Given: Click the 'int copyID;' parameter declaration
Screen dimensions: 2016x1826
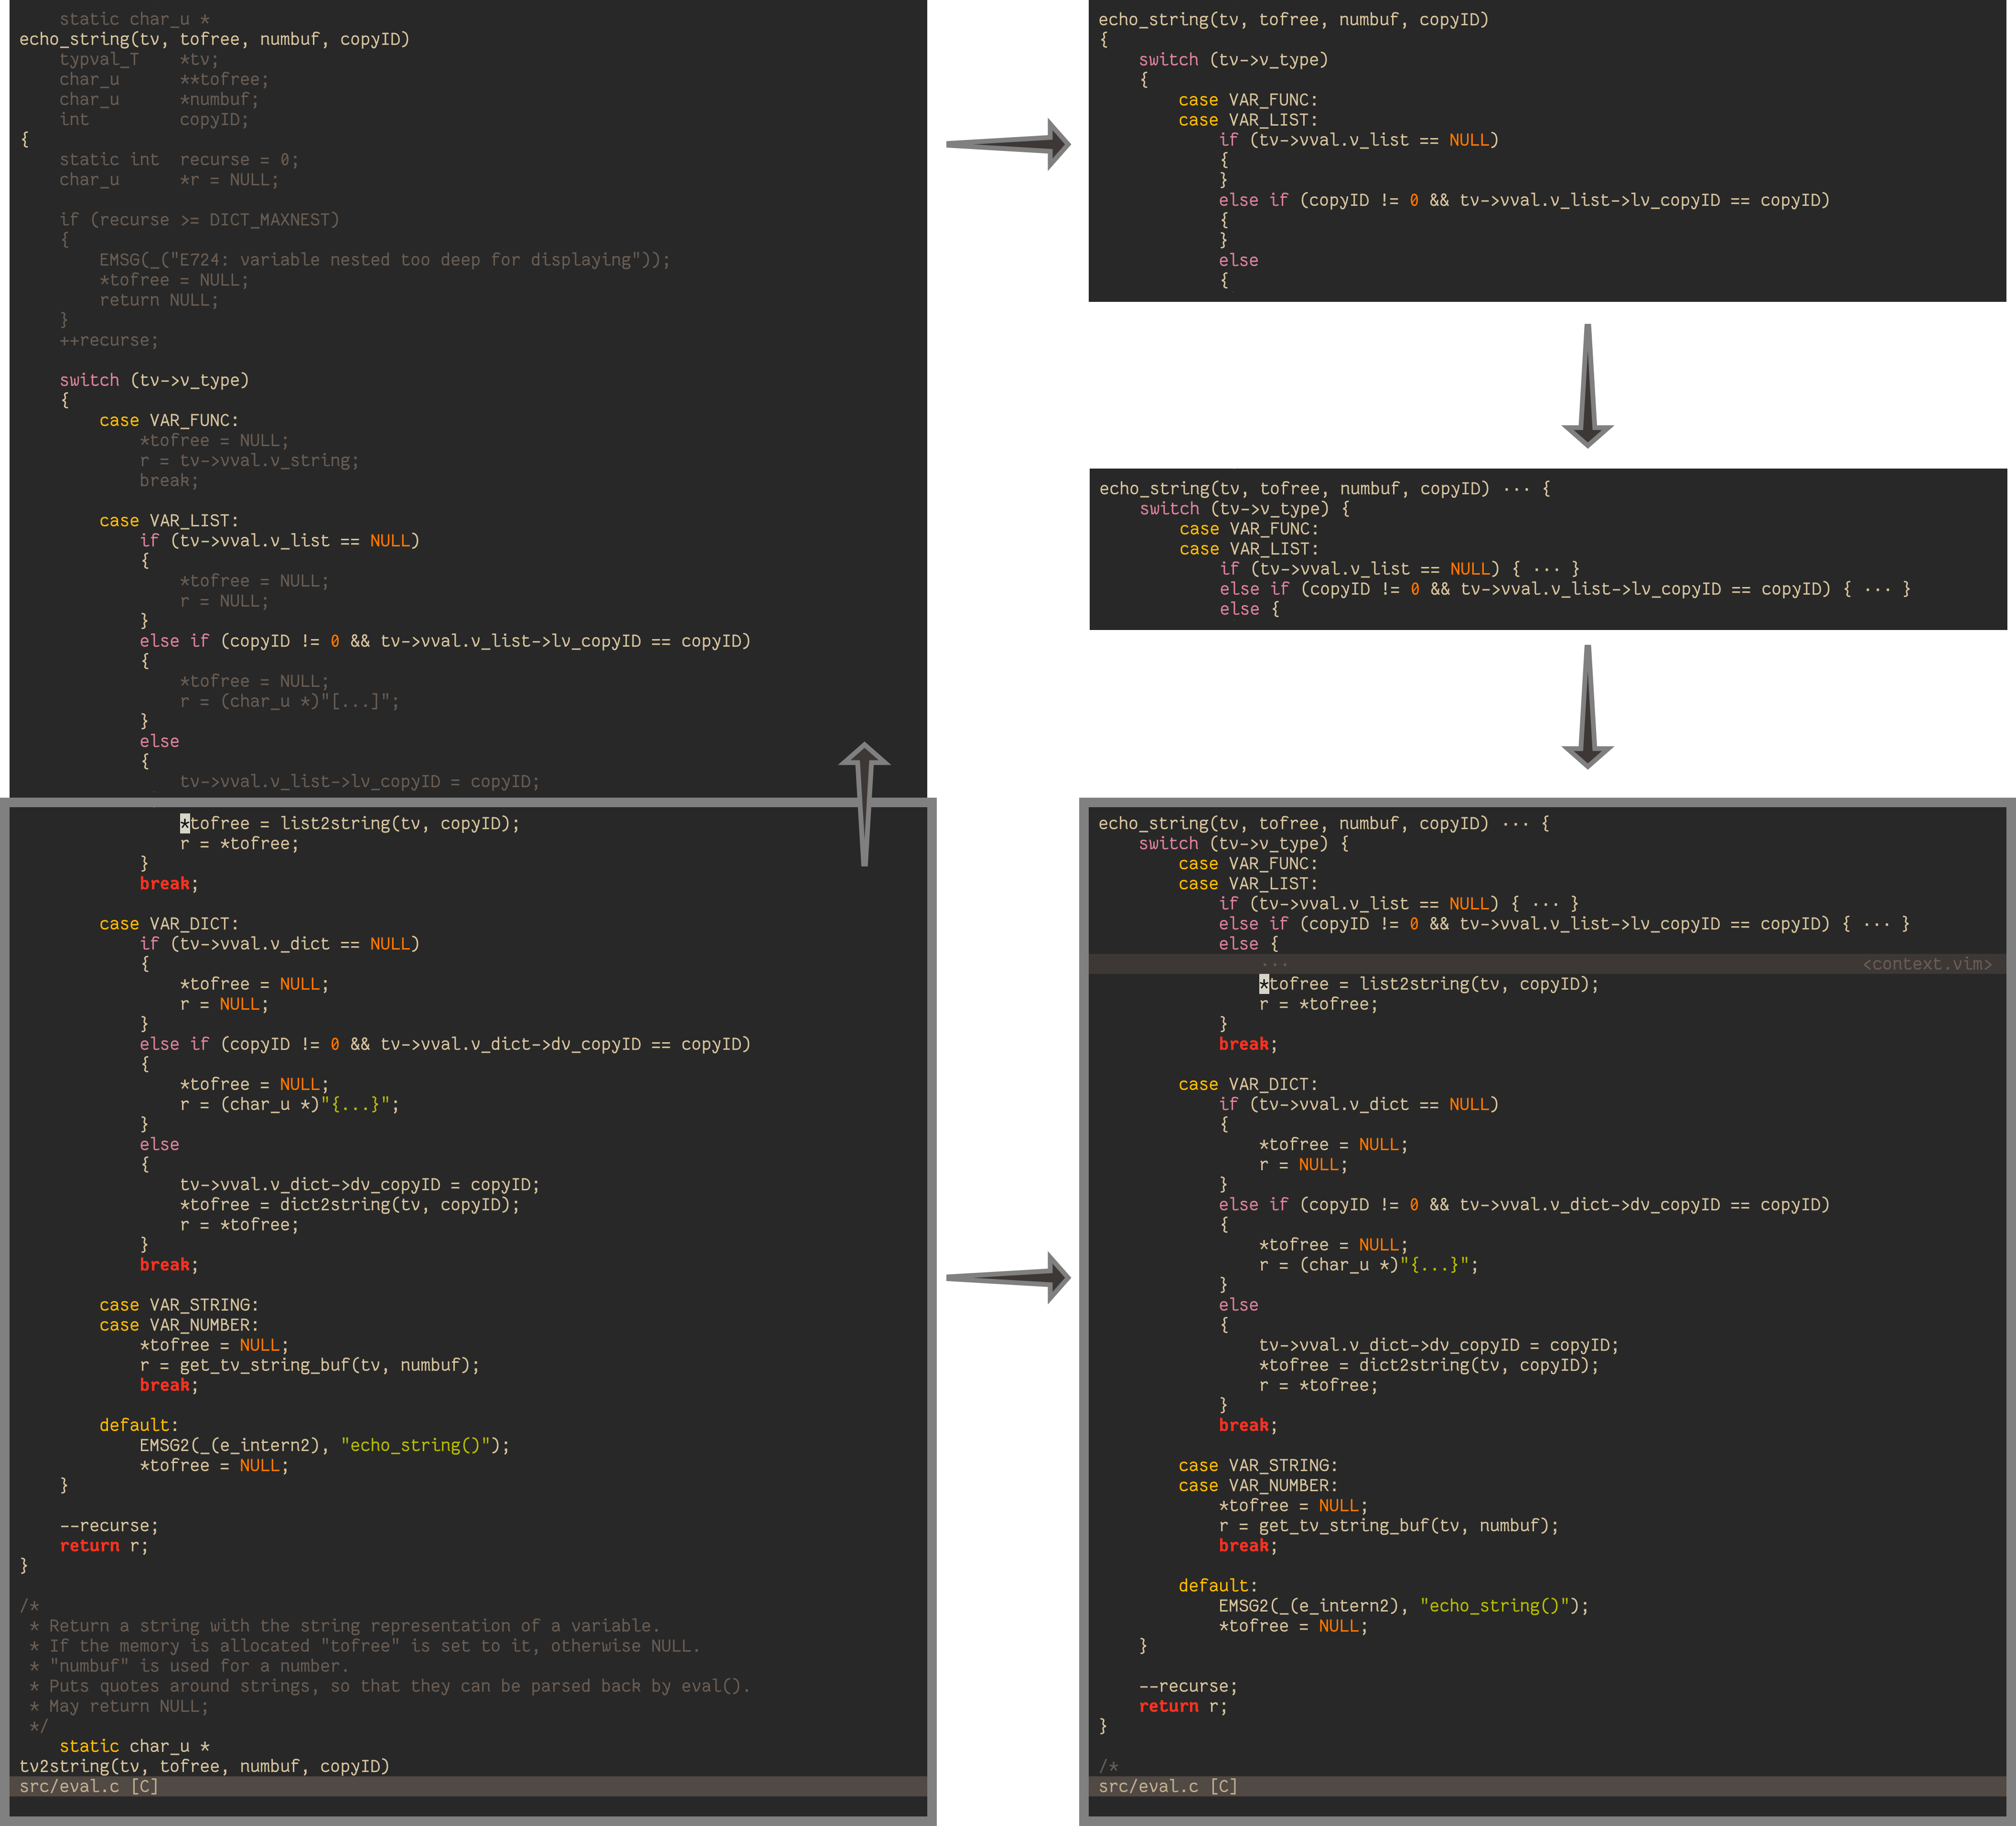Looking at the screenshot, I should [x=153, y=119].
